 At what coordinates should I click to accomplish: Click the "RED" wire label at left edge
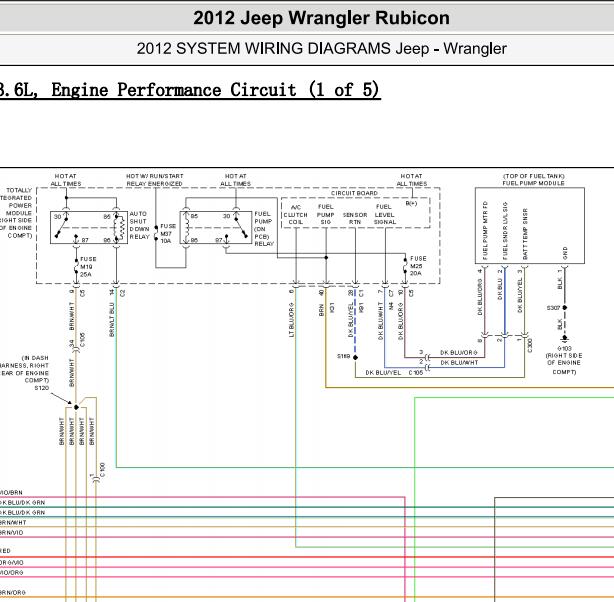[x=5, y=551]
